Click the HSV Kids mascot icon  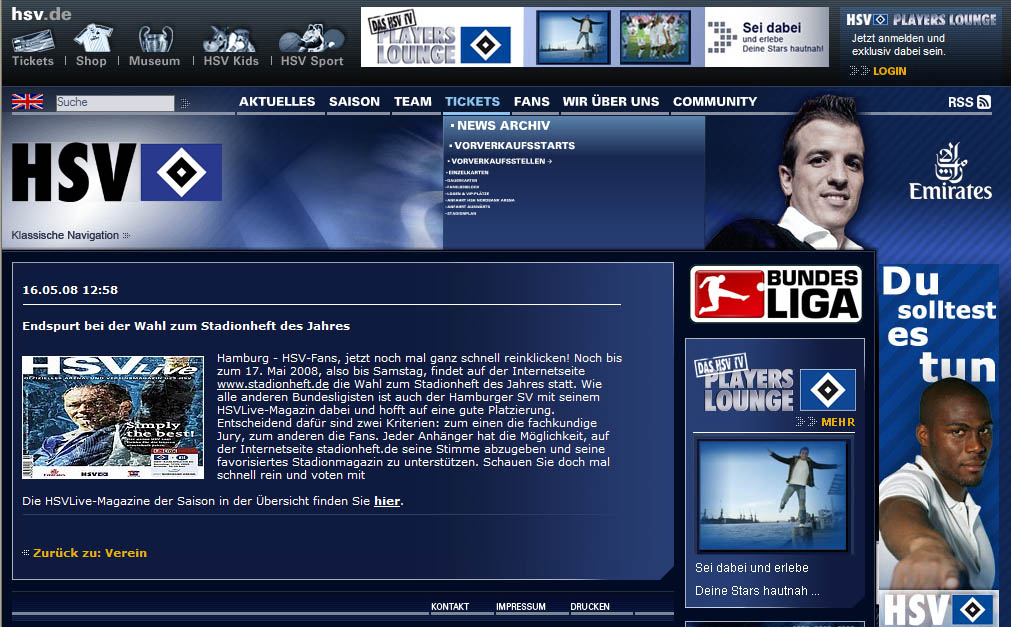point(230,40)
